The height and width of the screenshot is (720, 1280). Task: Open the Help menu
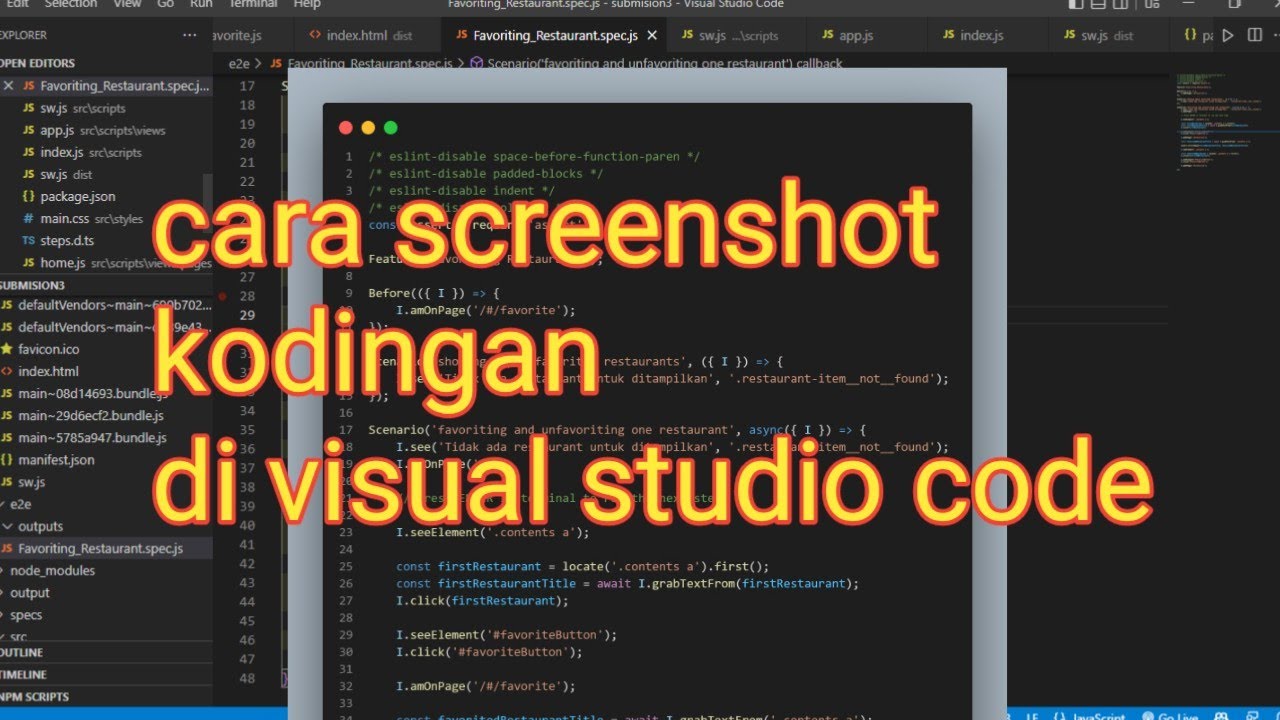[x=307, y=4]
